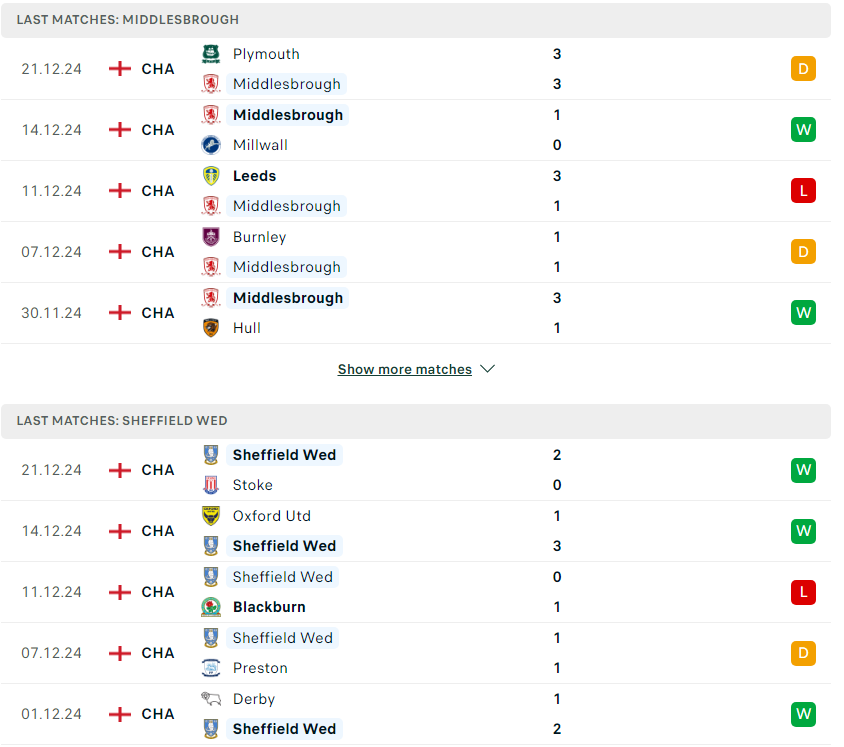This screenshot has width=844, height=747.
Task: Click the win badge for Stoke match
Action: 803,470
